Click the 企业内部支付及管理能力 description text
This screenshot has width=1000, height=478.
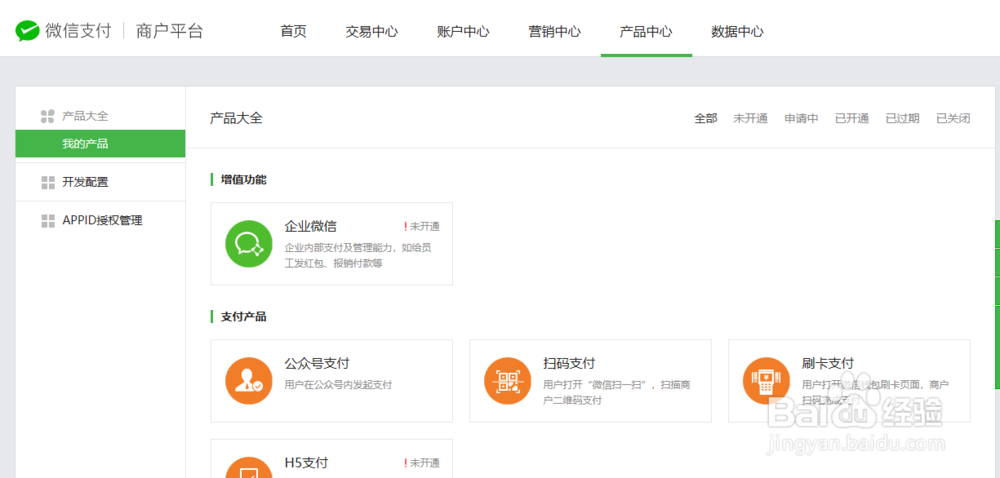point(358,255)
